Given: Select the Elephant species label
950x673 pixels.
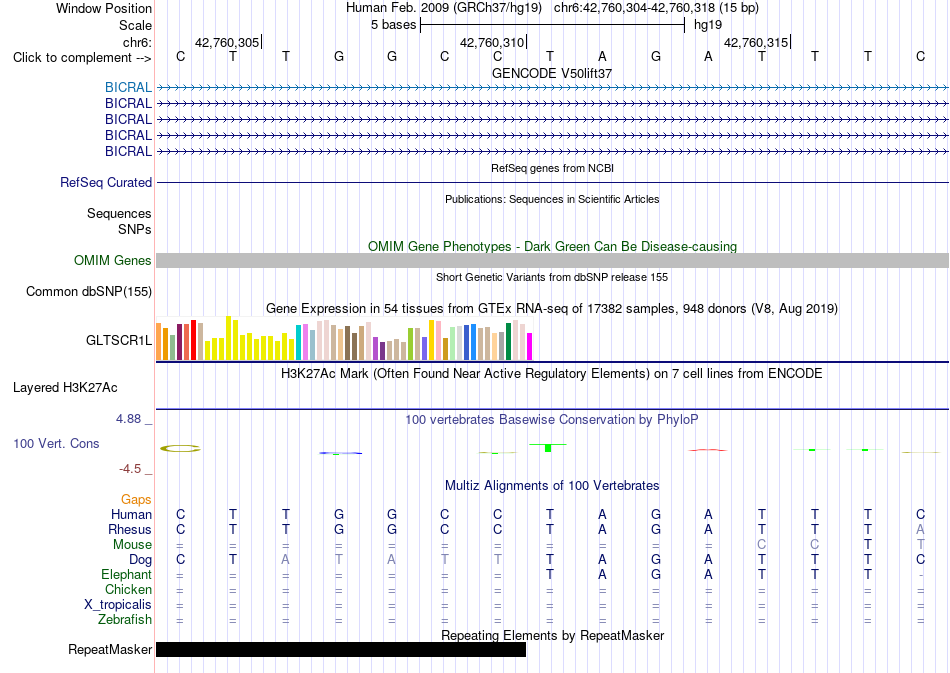Looking at the screenshot, I should coord(127,574).
